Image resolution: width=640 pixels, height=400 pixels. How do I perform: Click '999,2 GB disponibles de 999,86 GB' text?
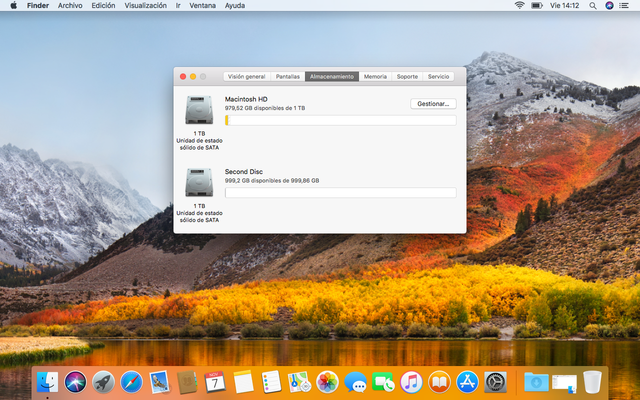coord(272,180)
